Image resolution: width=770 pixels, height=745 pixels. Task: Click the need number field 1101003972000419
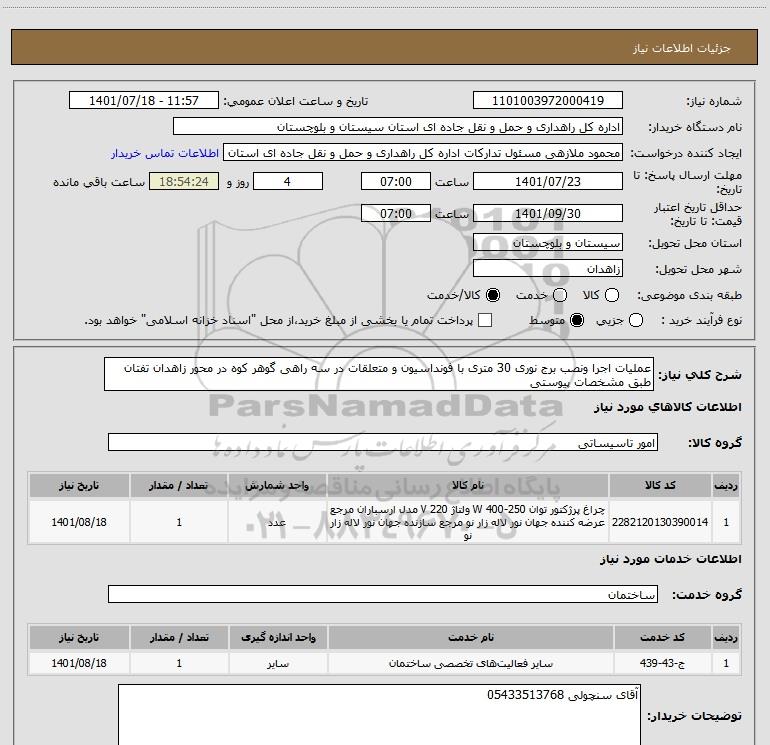(548, 100)
